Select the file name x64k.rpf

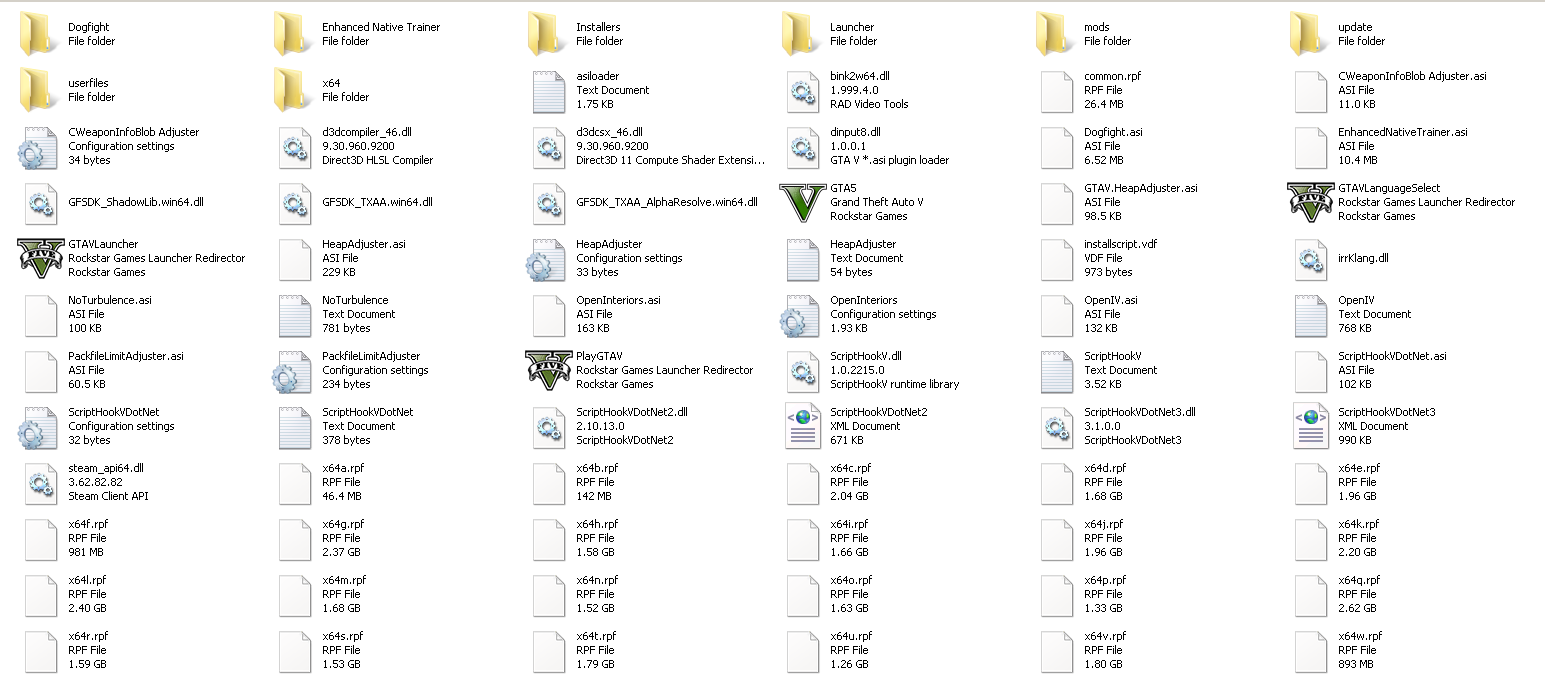(1359, 524)
